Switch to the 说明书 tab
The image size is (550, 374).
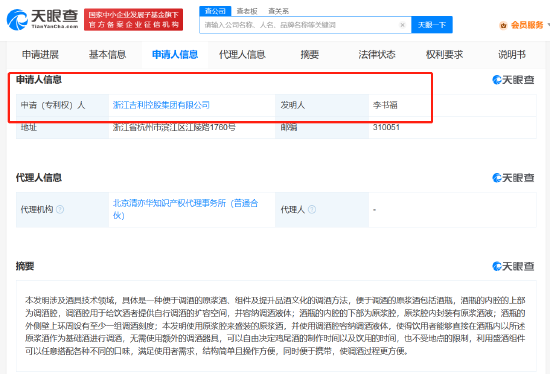coord(512,54)
